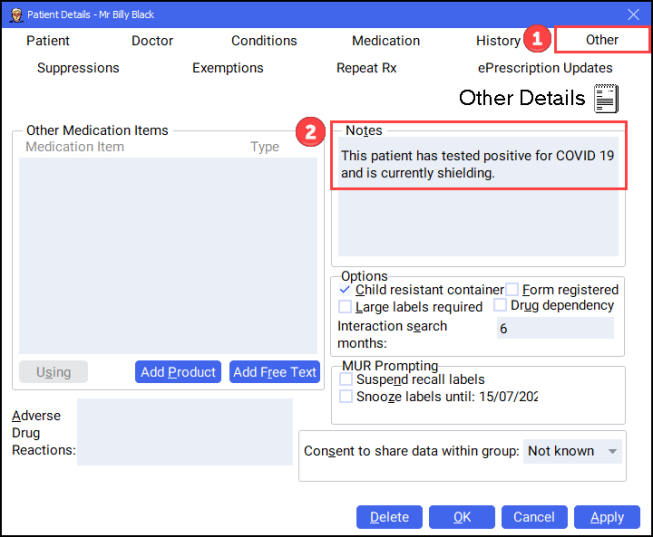The height and width of the screenshot is (537, 653).
Task: Toggle Snooze labels until checkbox
Action: point(346,396)
